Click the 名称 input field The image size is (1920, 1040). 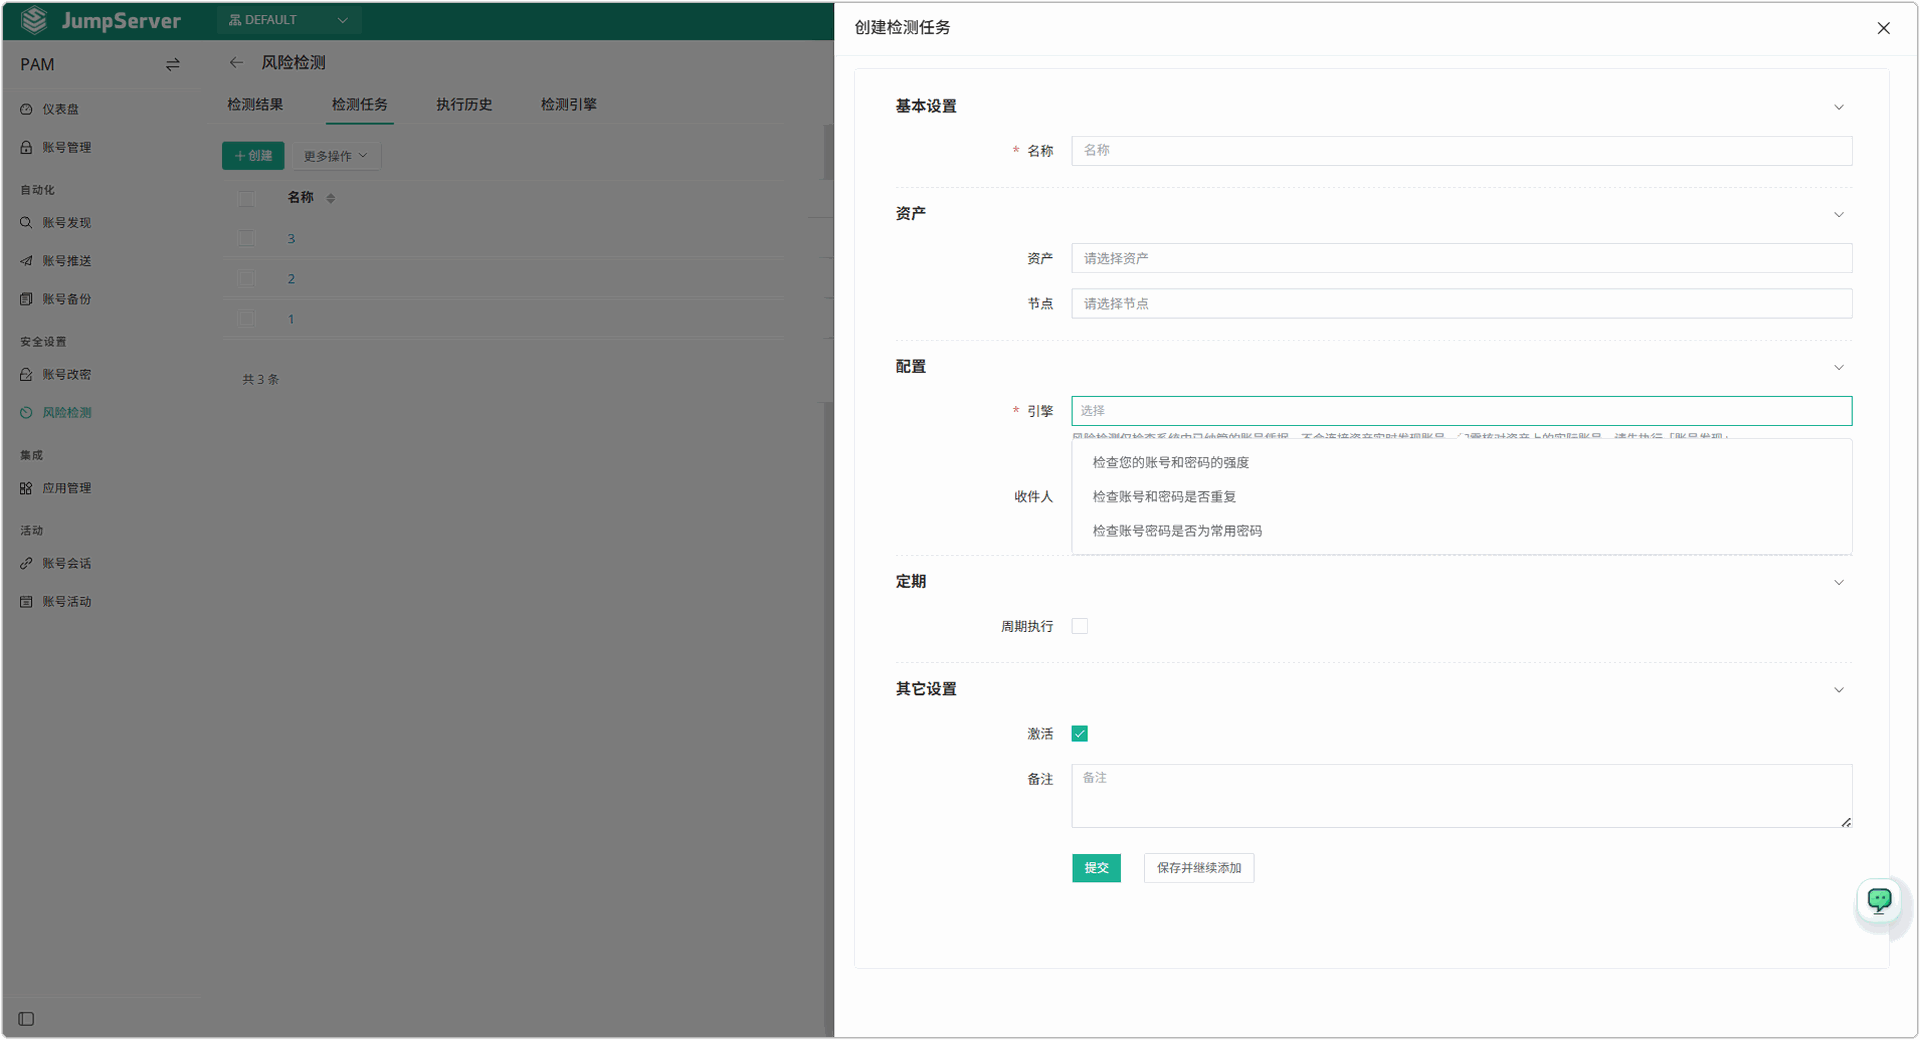click(x=1461, y=151)
